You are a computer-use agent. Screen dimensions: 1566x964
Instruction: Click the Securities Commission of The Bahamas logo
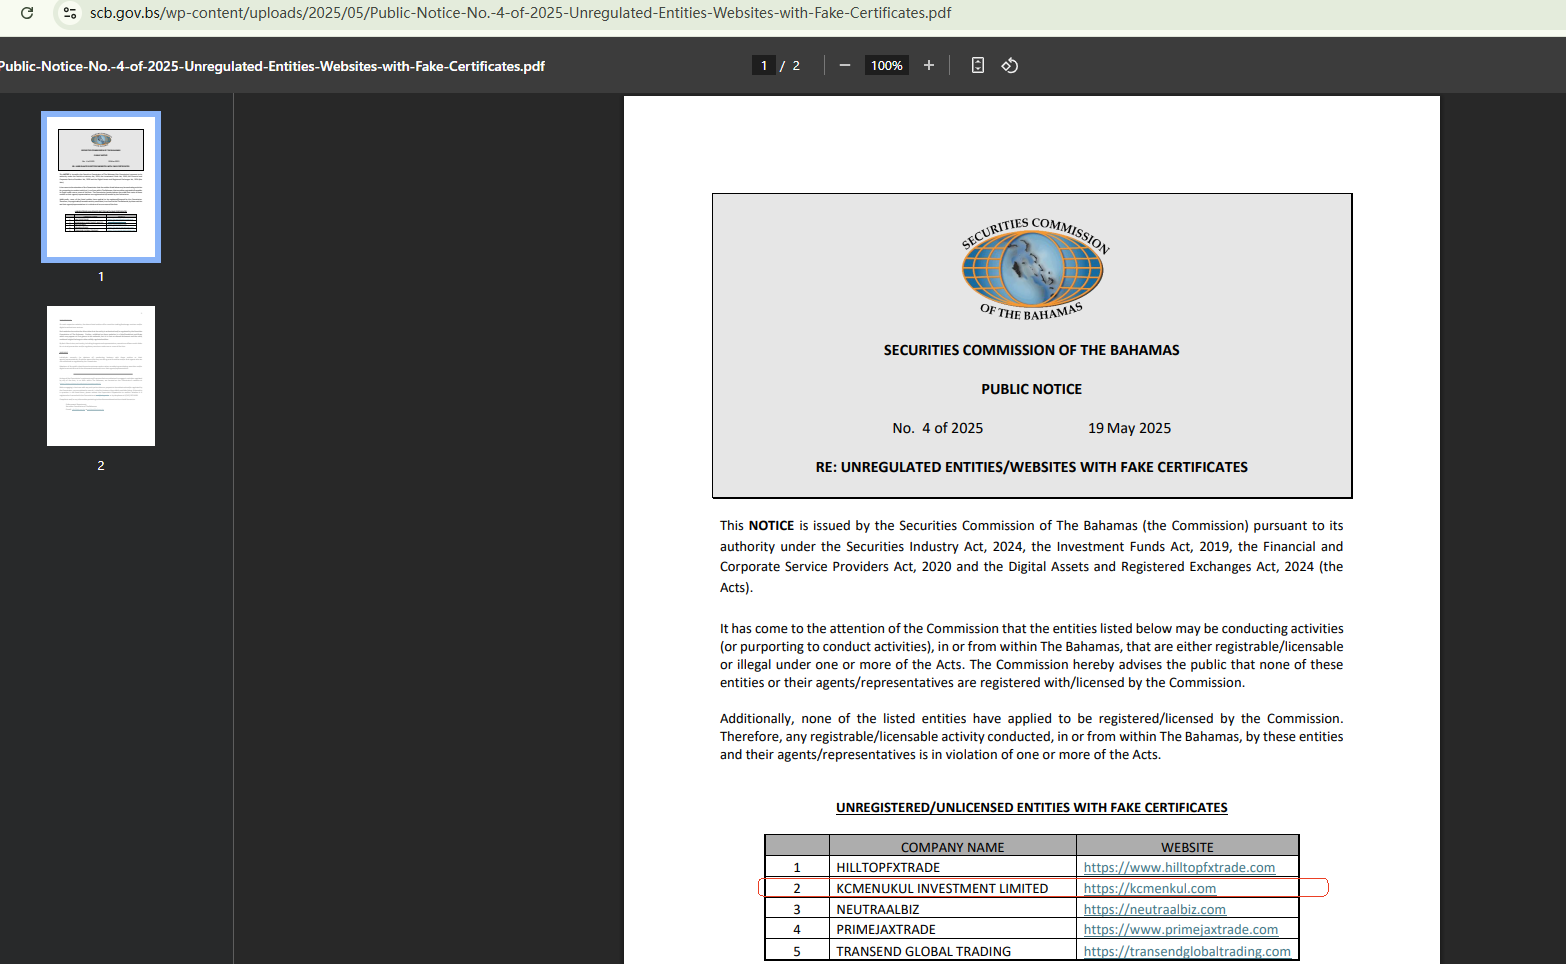coord(1034,268)
